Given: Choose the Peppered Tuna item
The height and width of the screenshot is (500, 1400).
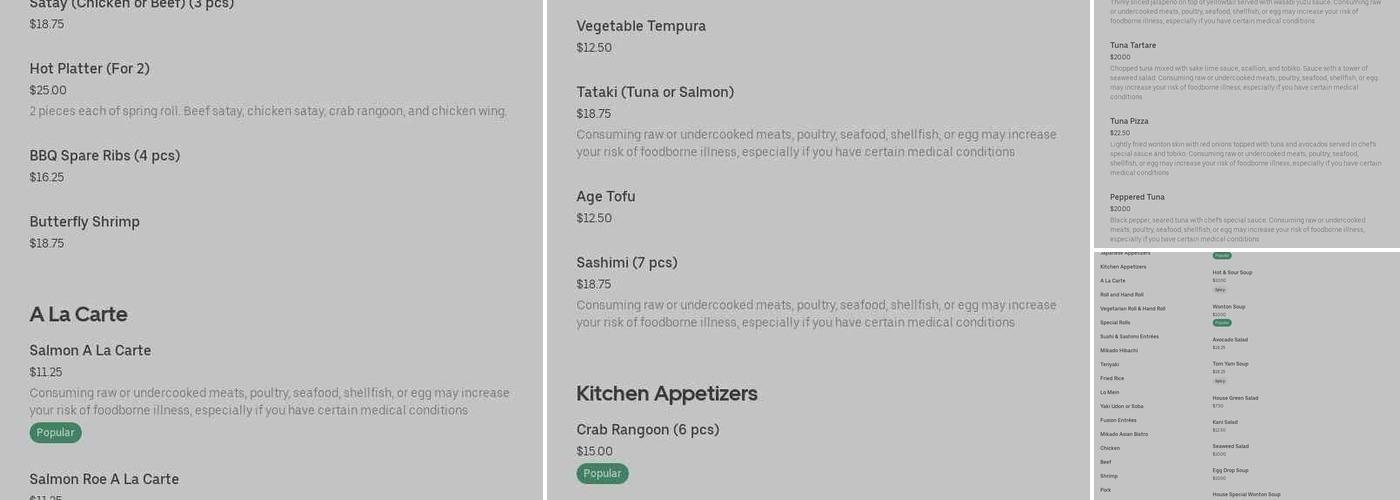Looking at the screenshot, I should (1137, 197).
